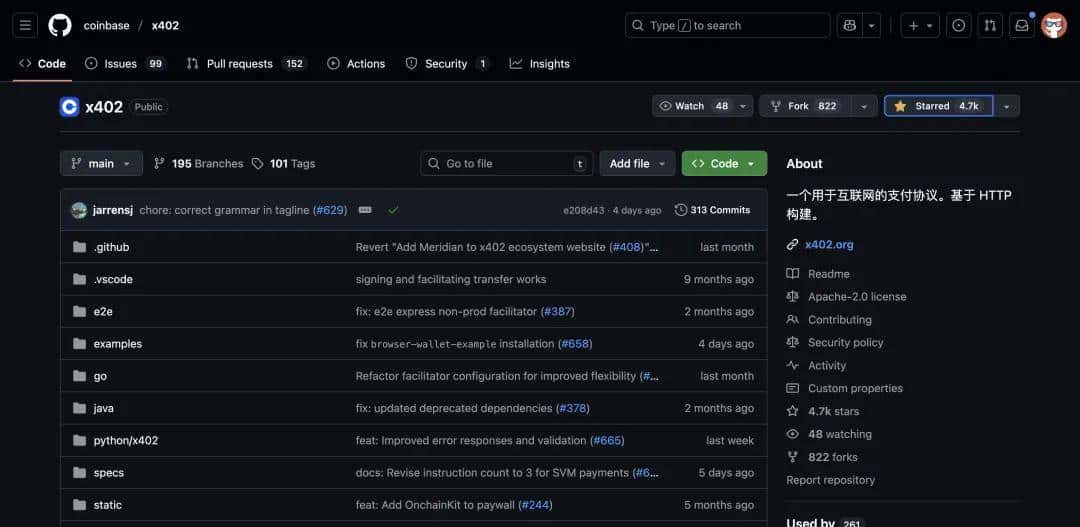1080x527 pixels.
Task: Click the e2e folder icon
Action: [x=79, y=311]
